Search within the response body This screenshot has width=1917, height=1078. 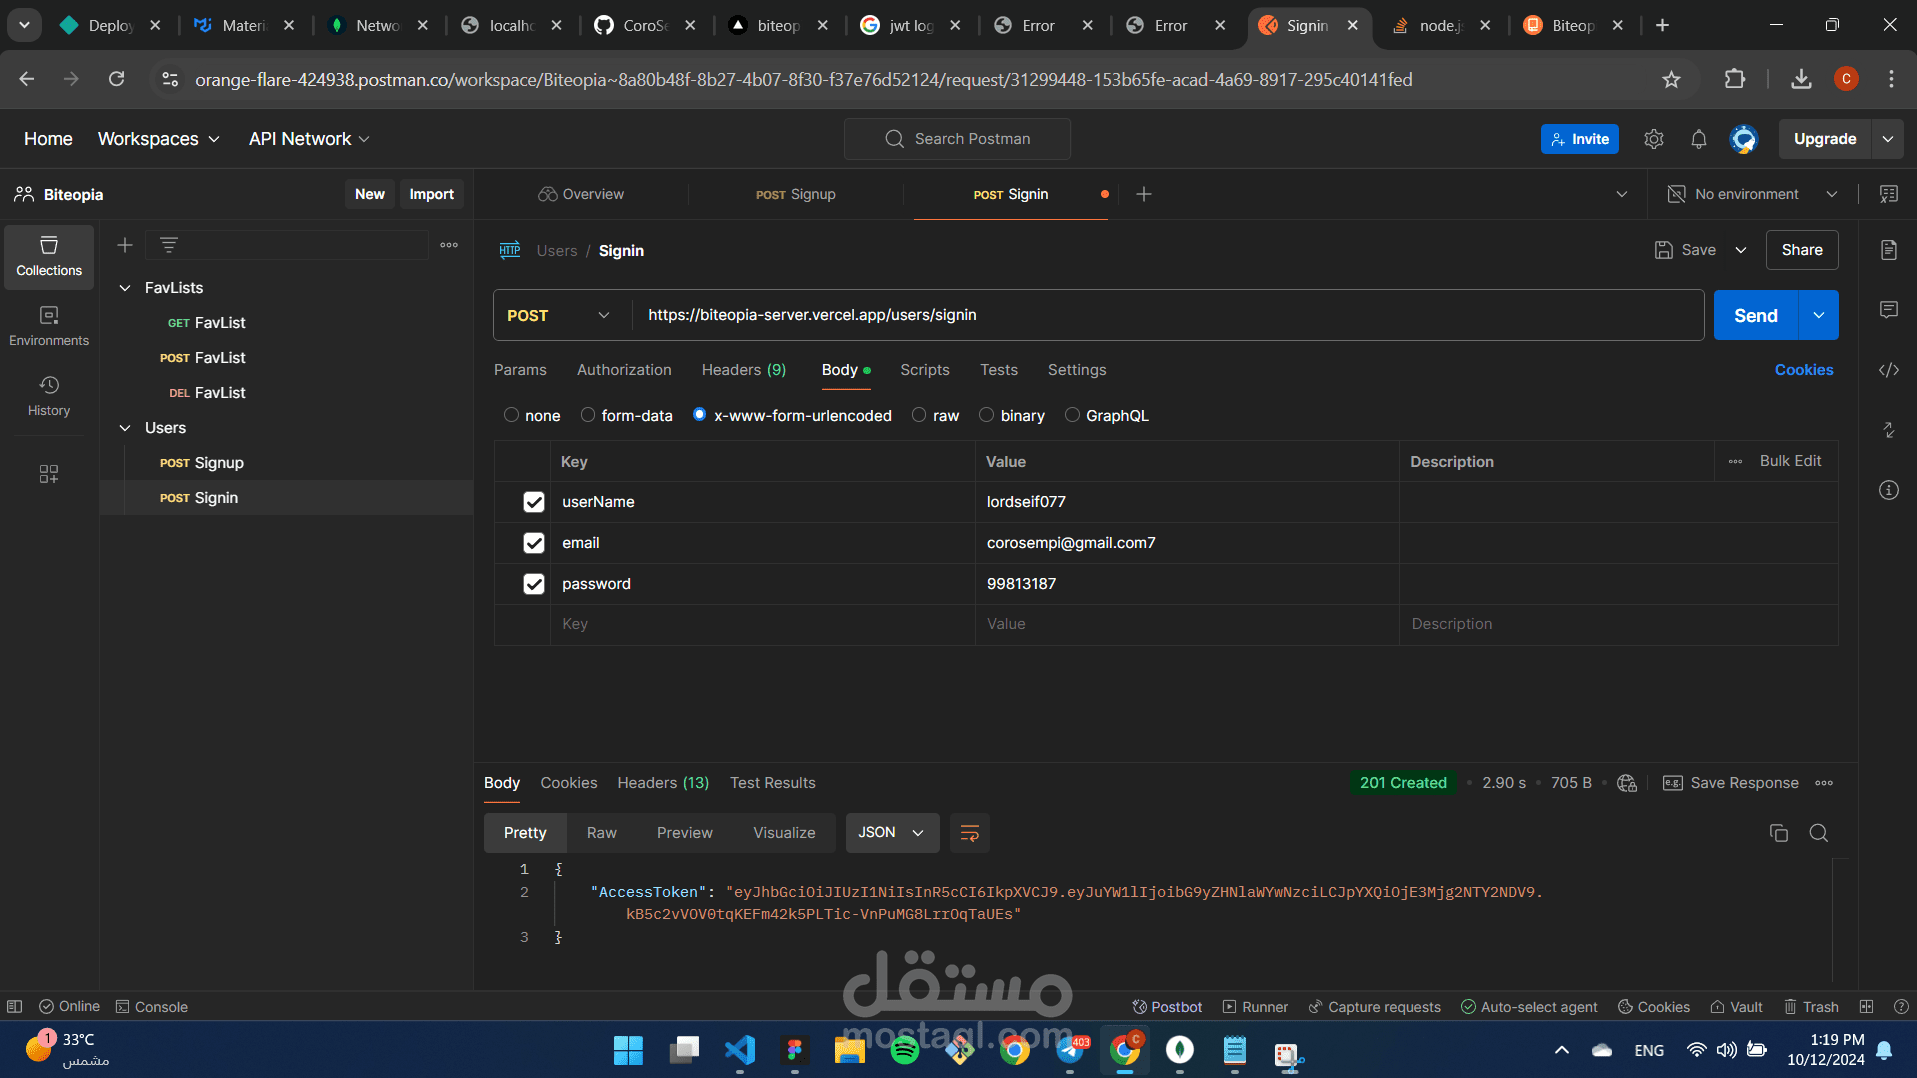tap(1819, 833)
